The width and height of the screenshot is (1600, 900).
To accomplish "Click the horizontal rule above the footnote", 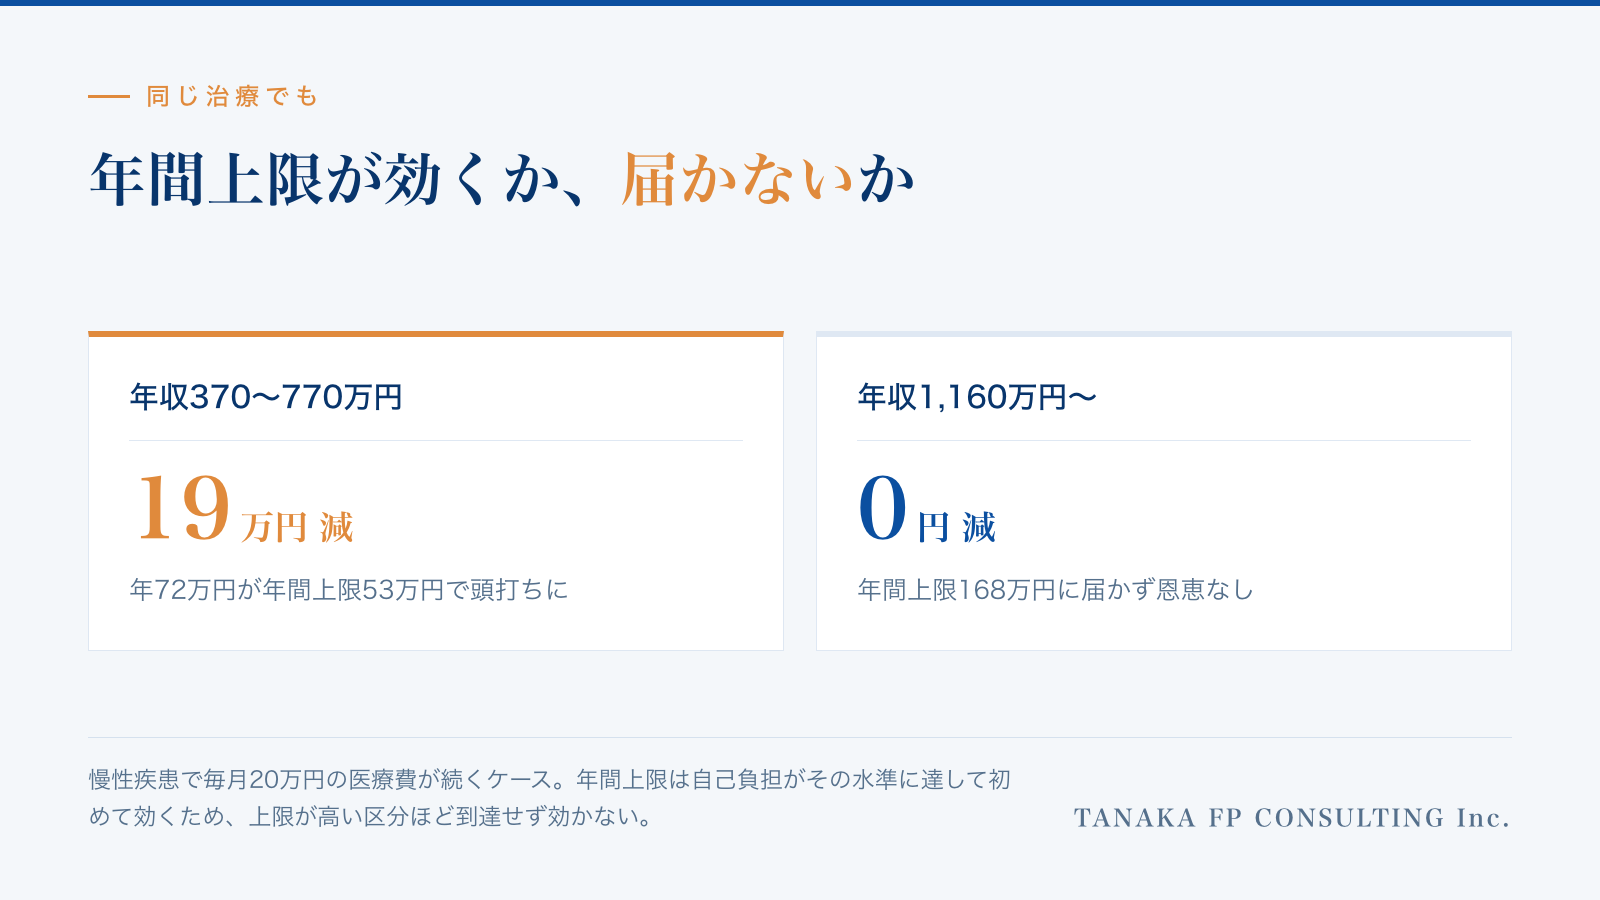I will pyautogui.click(x=800, y=738).
